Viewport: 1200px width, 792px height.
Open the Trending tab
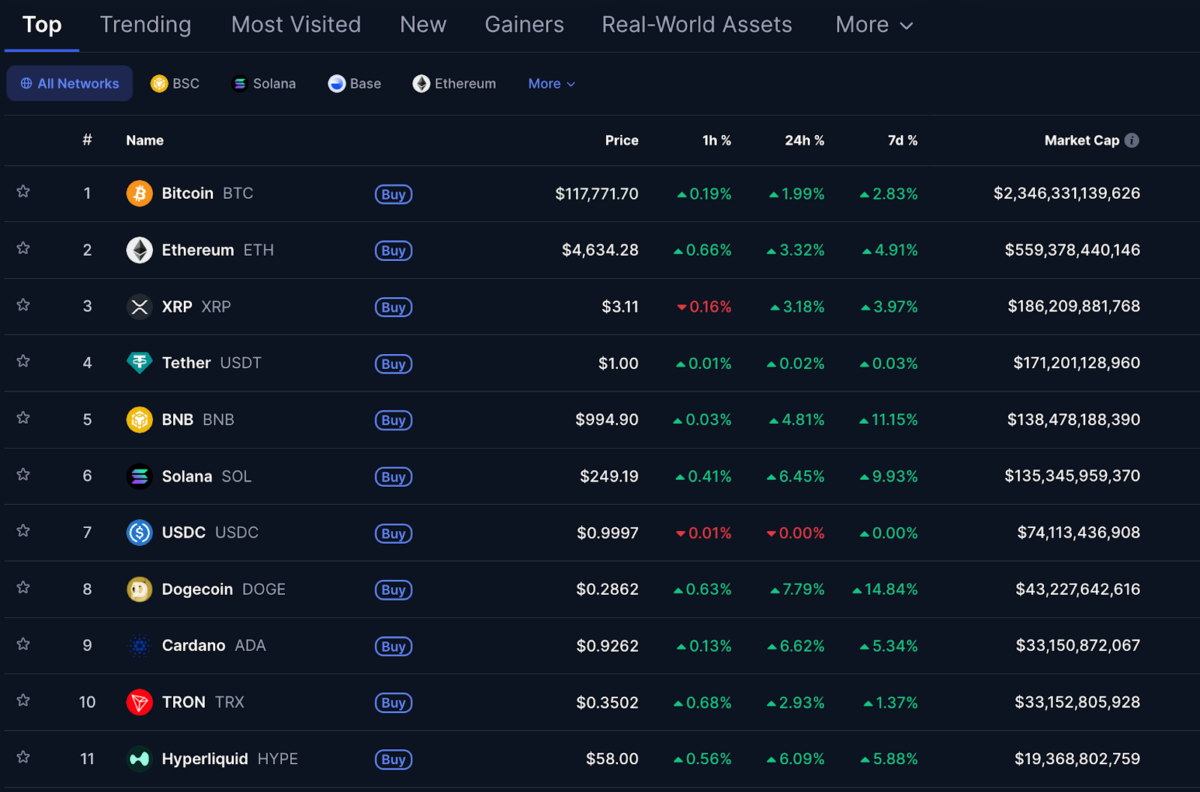coord(145,25)
